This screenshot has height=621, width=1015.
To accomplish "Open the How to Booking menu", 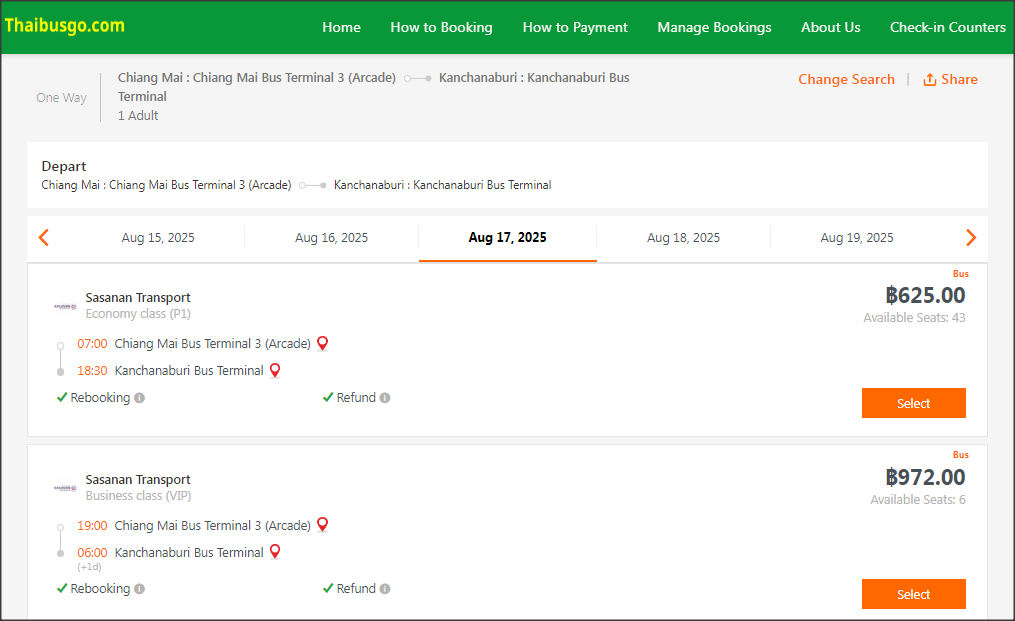I will [x=441, y=27].
